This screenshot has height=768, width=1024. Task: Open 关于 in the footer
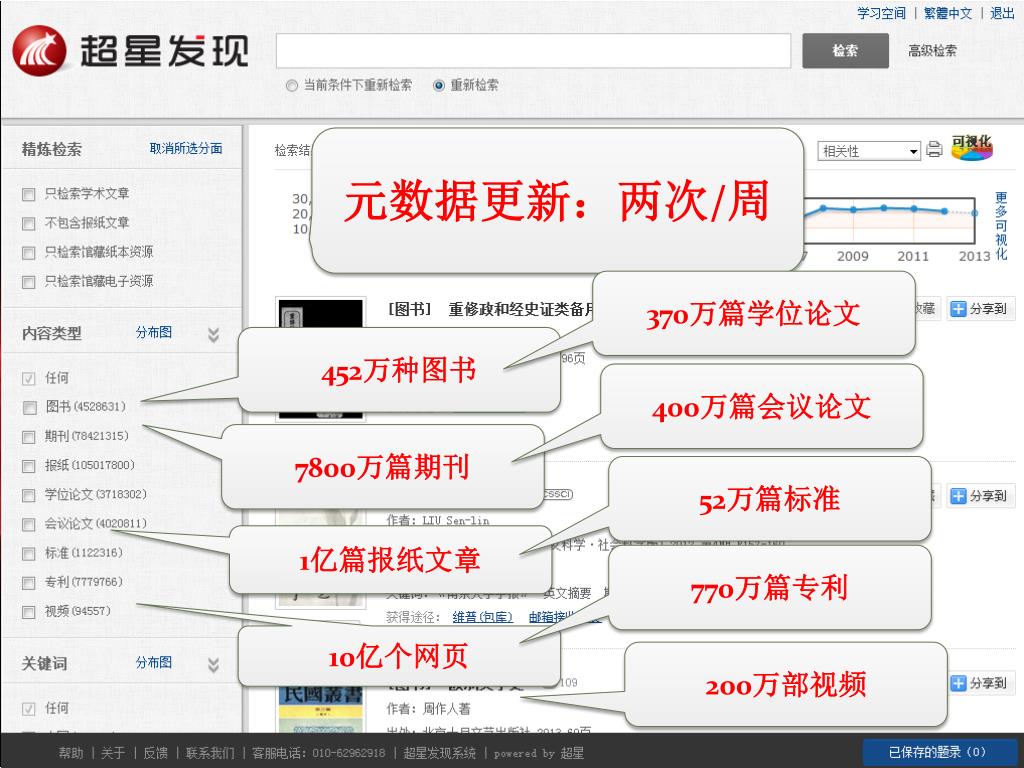(x=113, y=753)
